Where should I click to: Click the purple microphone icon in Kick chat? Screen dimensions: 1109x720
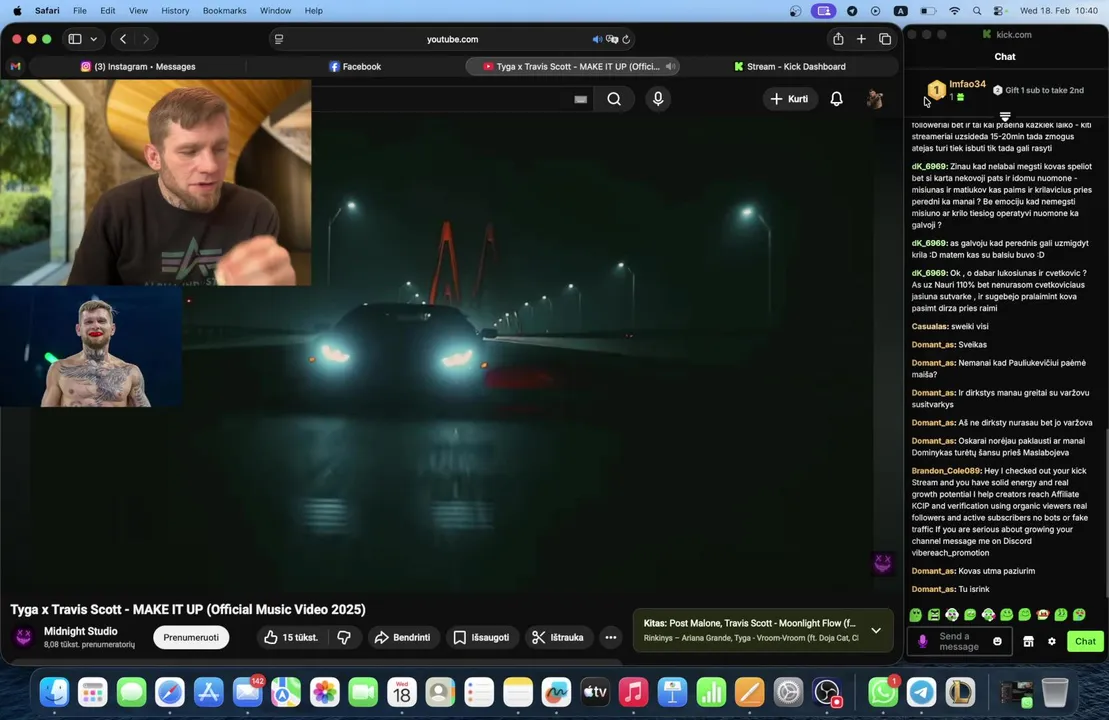coord(922,641)
